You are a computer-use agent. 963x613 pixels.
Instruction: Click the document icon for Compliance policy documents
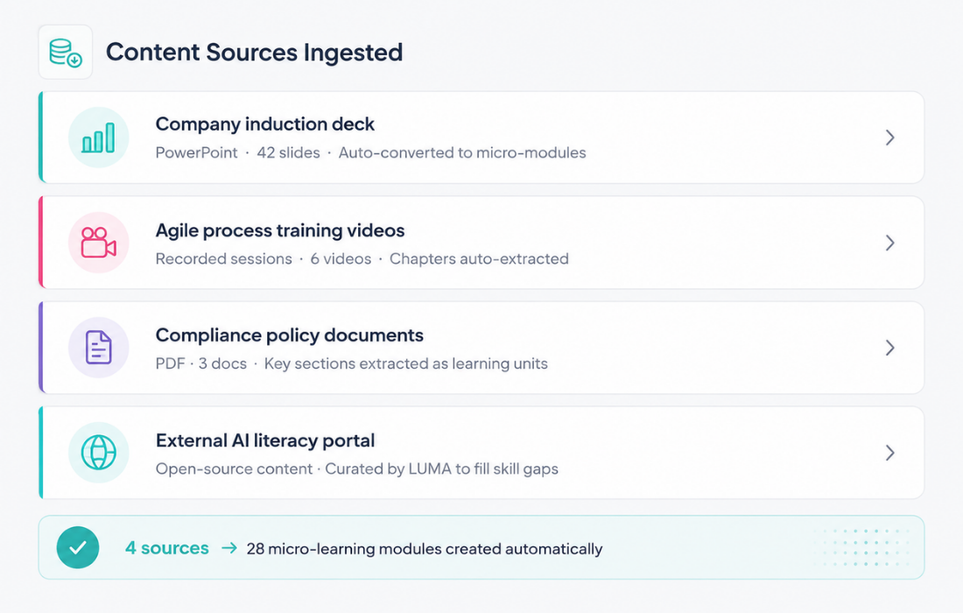pos(98,347)
